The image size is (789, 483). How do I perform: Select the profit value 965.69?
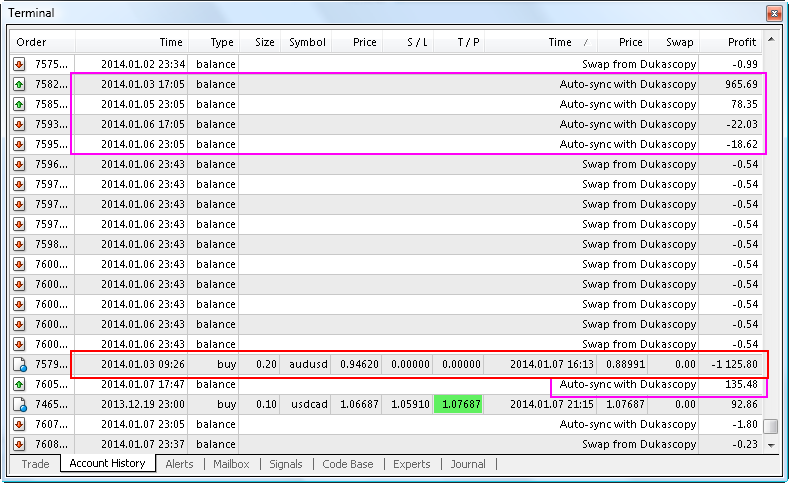(741, 85)
